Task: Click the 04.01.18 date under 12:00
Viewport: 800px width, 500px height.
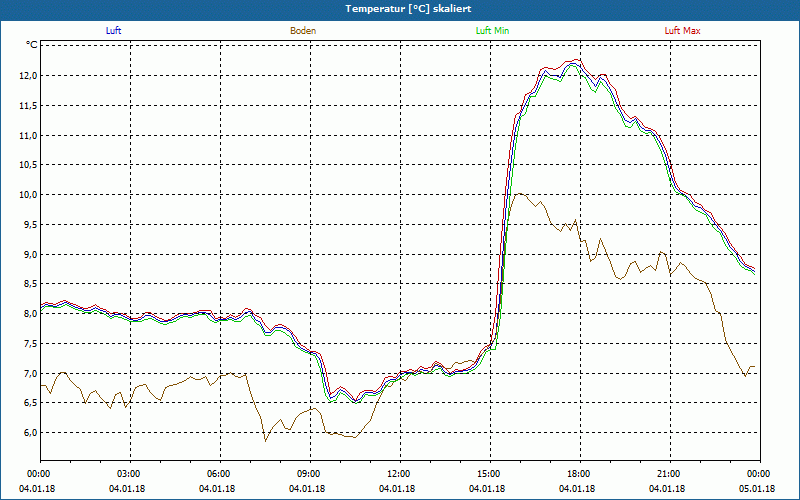Action: 397,489
